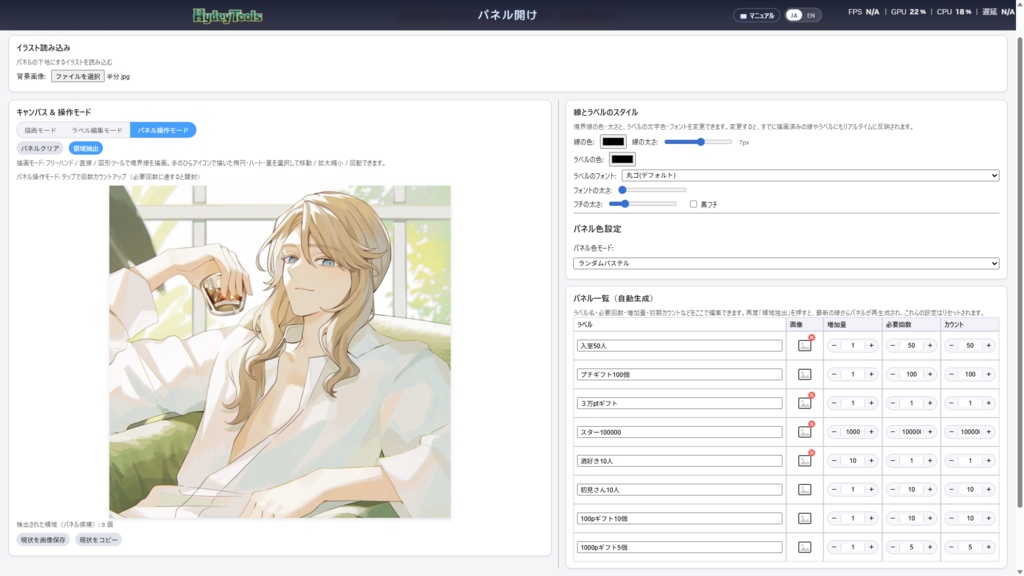Switch language to EN
This screenshot has width=1024, height=576.
click(x=810, y=15)
